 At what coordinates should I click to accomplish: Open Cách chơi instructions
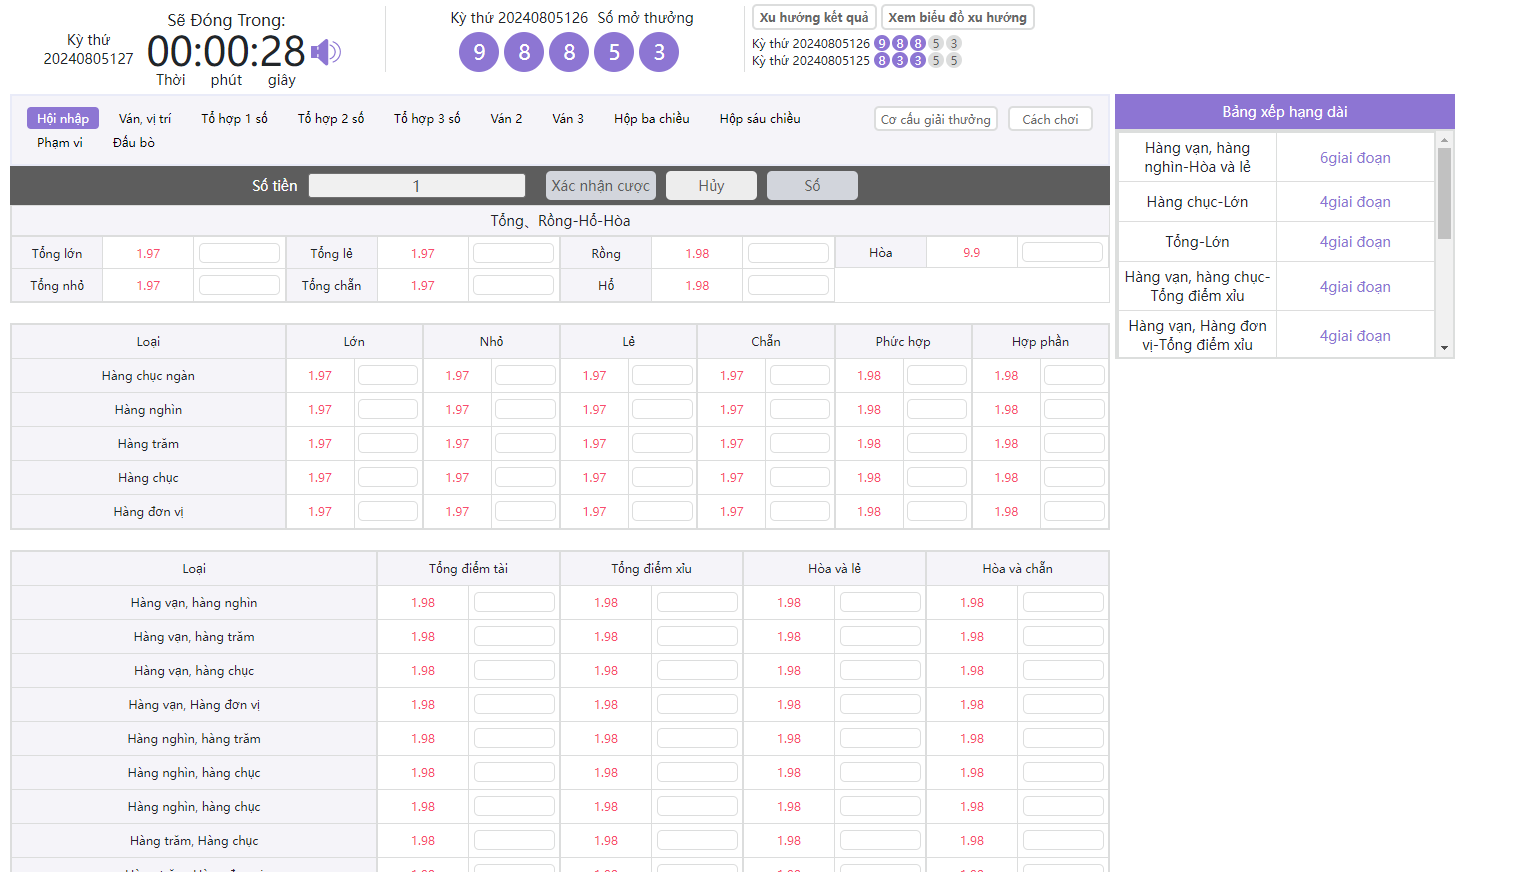tap(1050, 119)
